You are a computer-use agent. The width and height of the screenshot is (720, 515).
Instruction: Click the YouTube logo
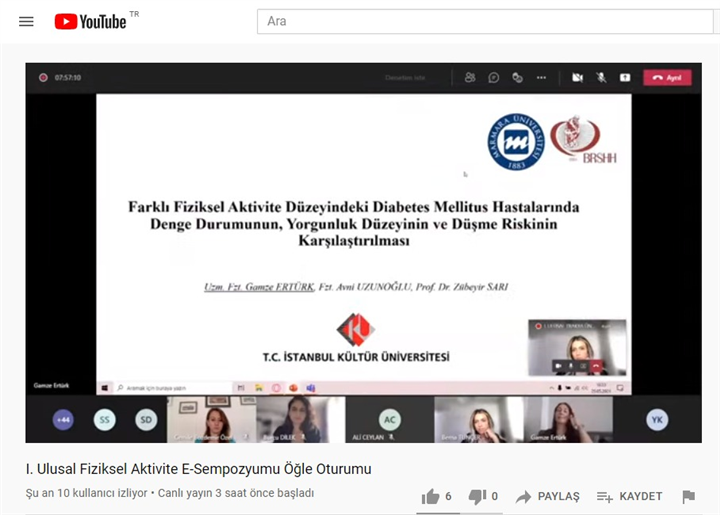pos(91,21)
